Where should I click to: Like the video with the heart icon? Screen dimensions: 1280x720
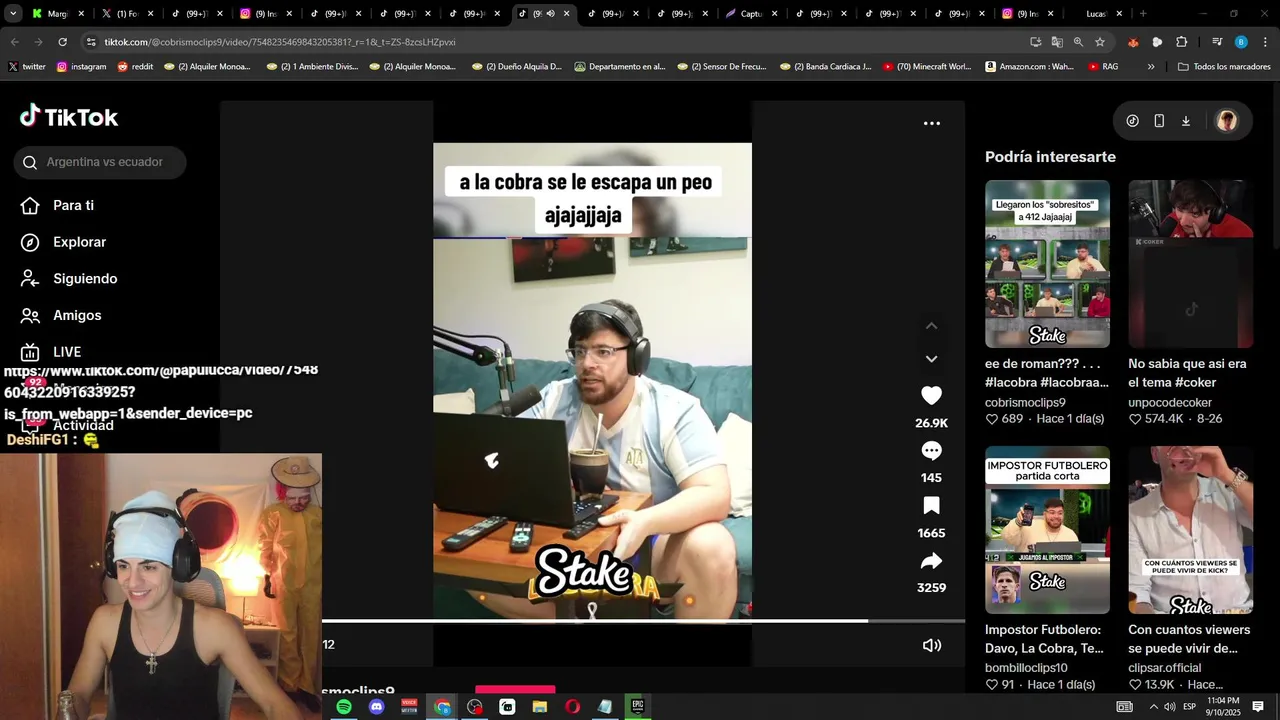pyautogui.click(x=931, y=396)
